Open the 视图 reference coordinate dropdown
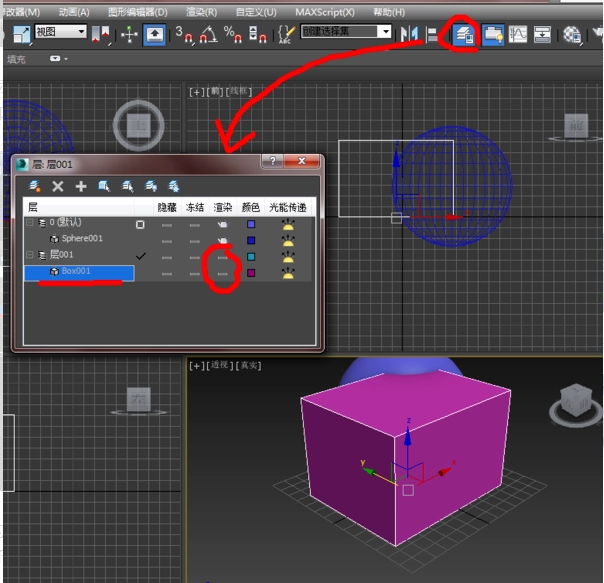Image resolution: width=604 pixels, height=583 pixels. point(60,32)
